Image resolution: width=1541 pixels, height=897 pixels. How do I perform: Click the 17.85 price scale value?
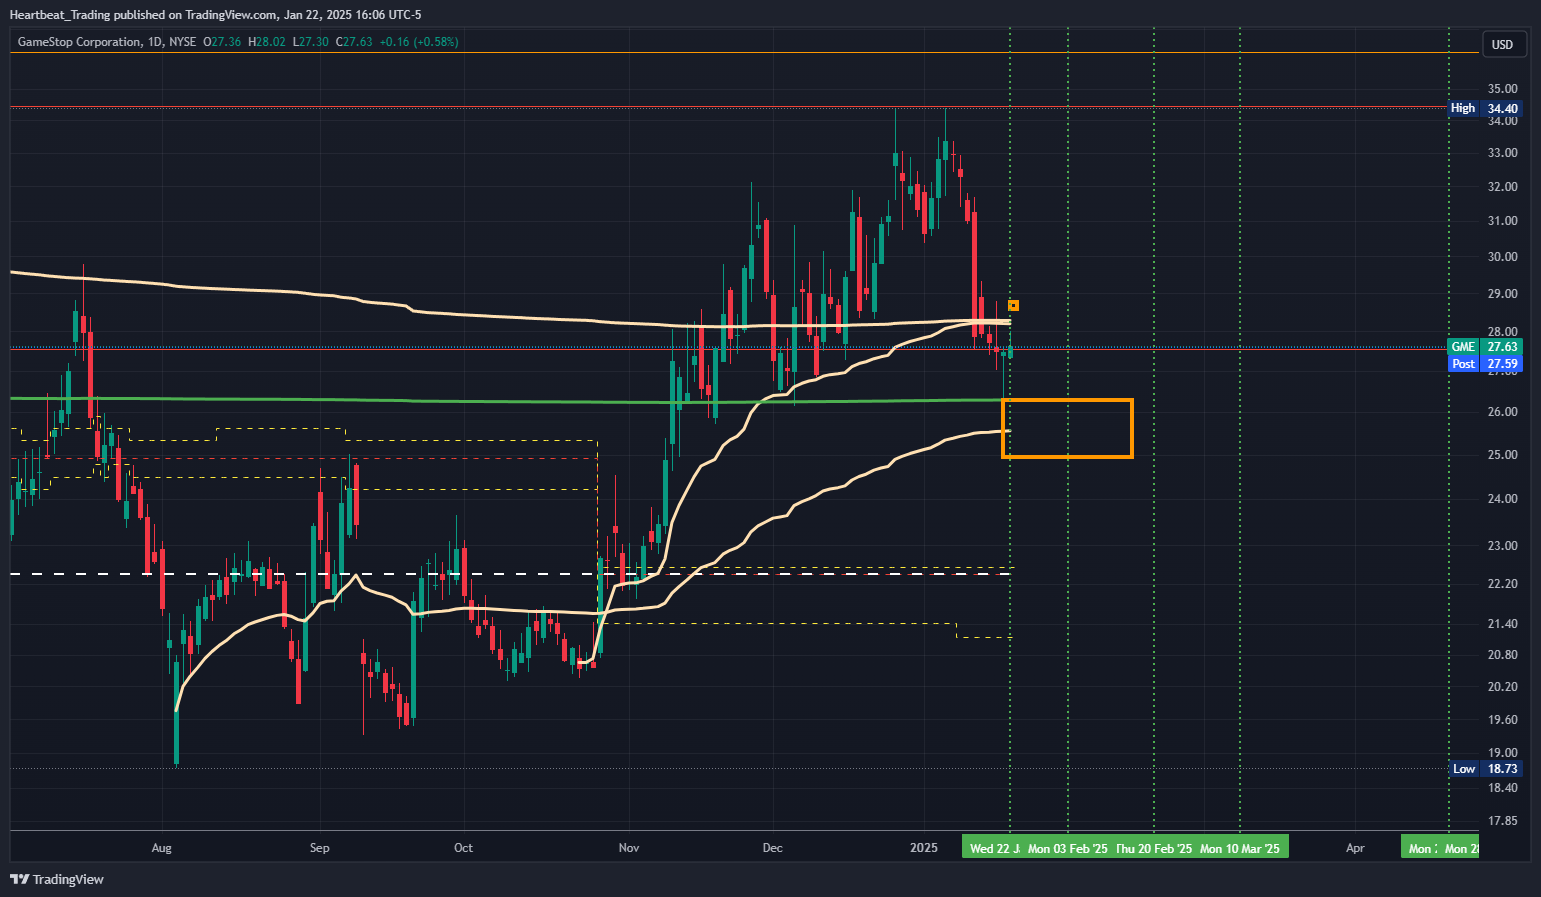[x=1502, y=821]
